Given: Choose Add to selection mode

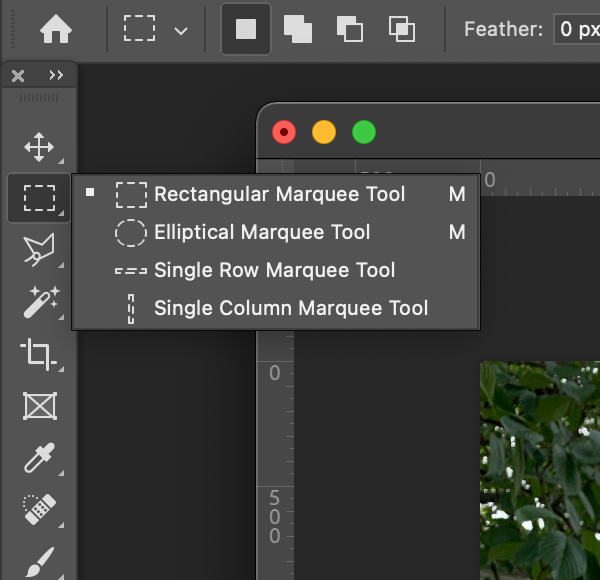Looking at the screenshot, I should coord(298,29).
